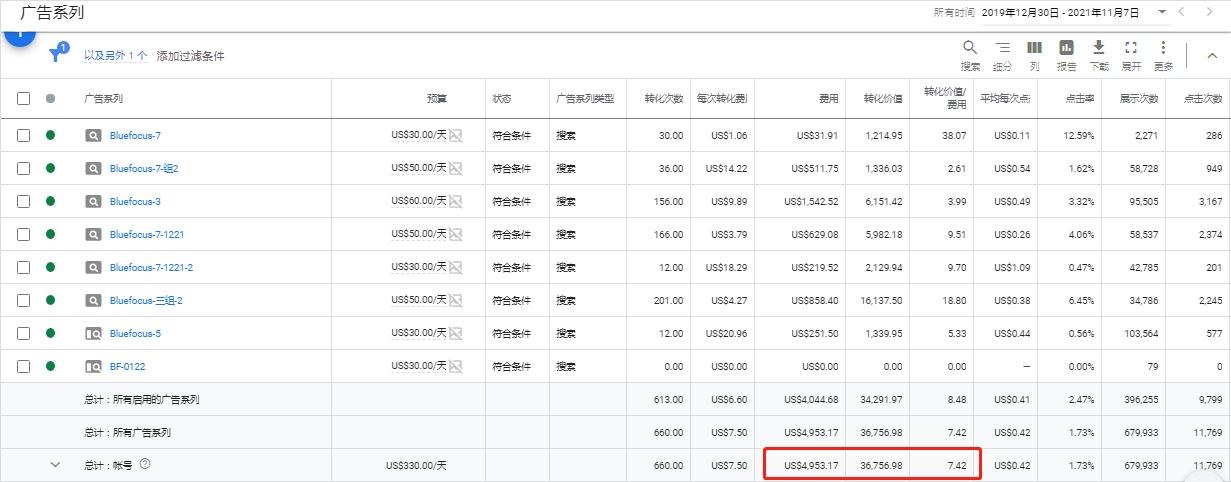1231x482 pixels.
Task: Open the BF-0122 campaign link
Action: tap(127, 366)
